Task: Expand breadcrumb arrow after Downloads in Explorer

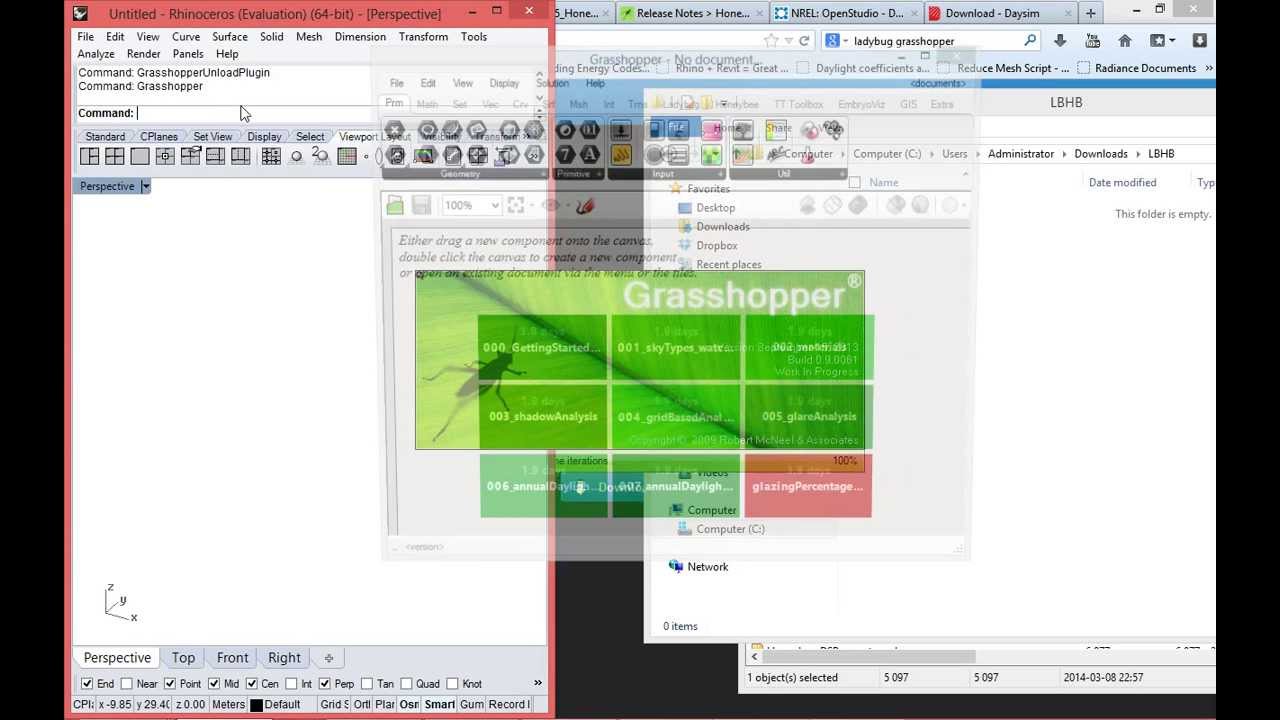Action: [1138, 154]
